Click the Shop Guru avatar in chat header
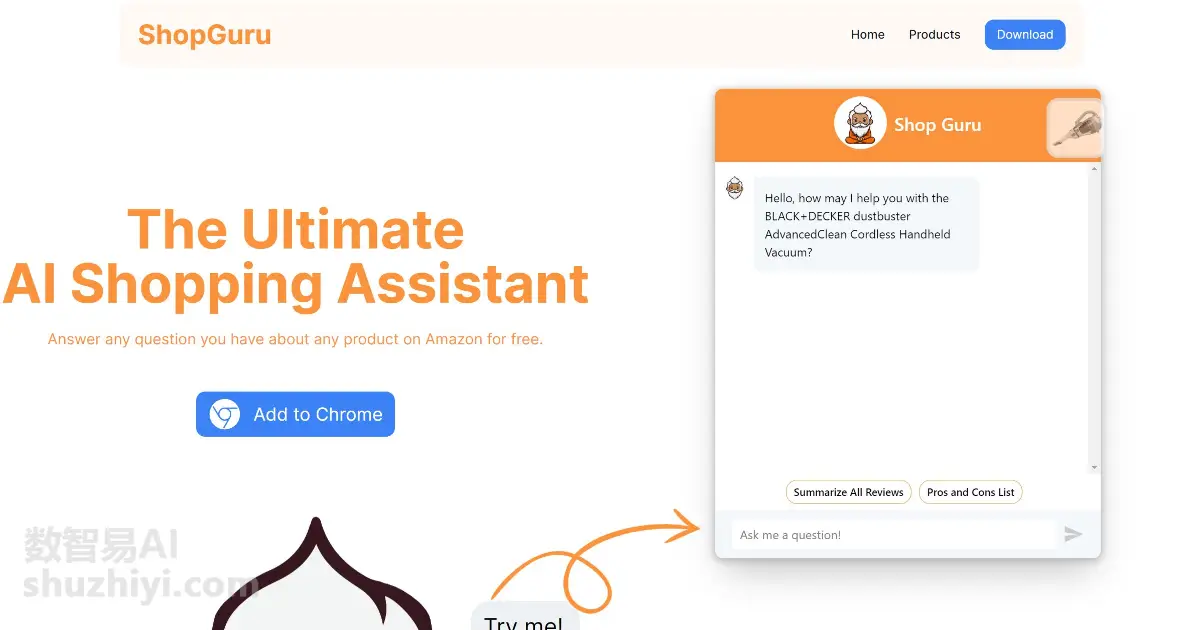This screenshot has height=630, width=1200. coord(860,123)
